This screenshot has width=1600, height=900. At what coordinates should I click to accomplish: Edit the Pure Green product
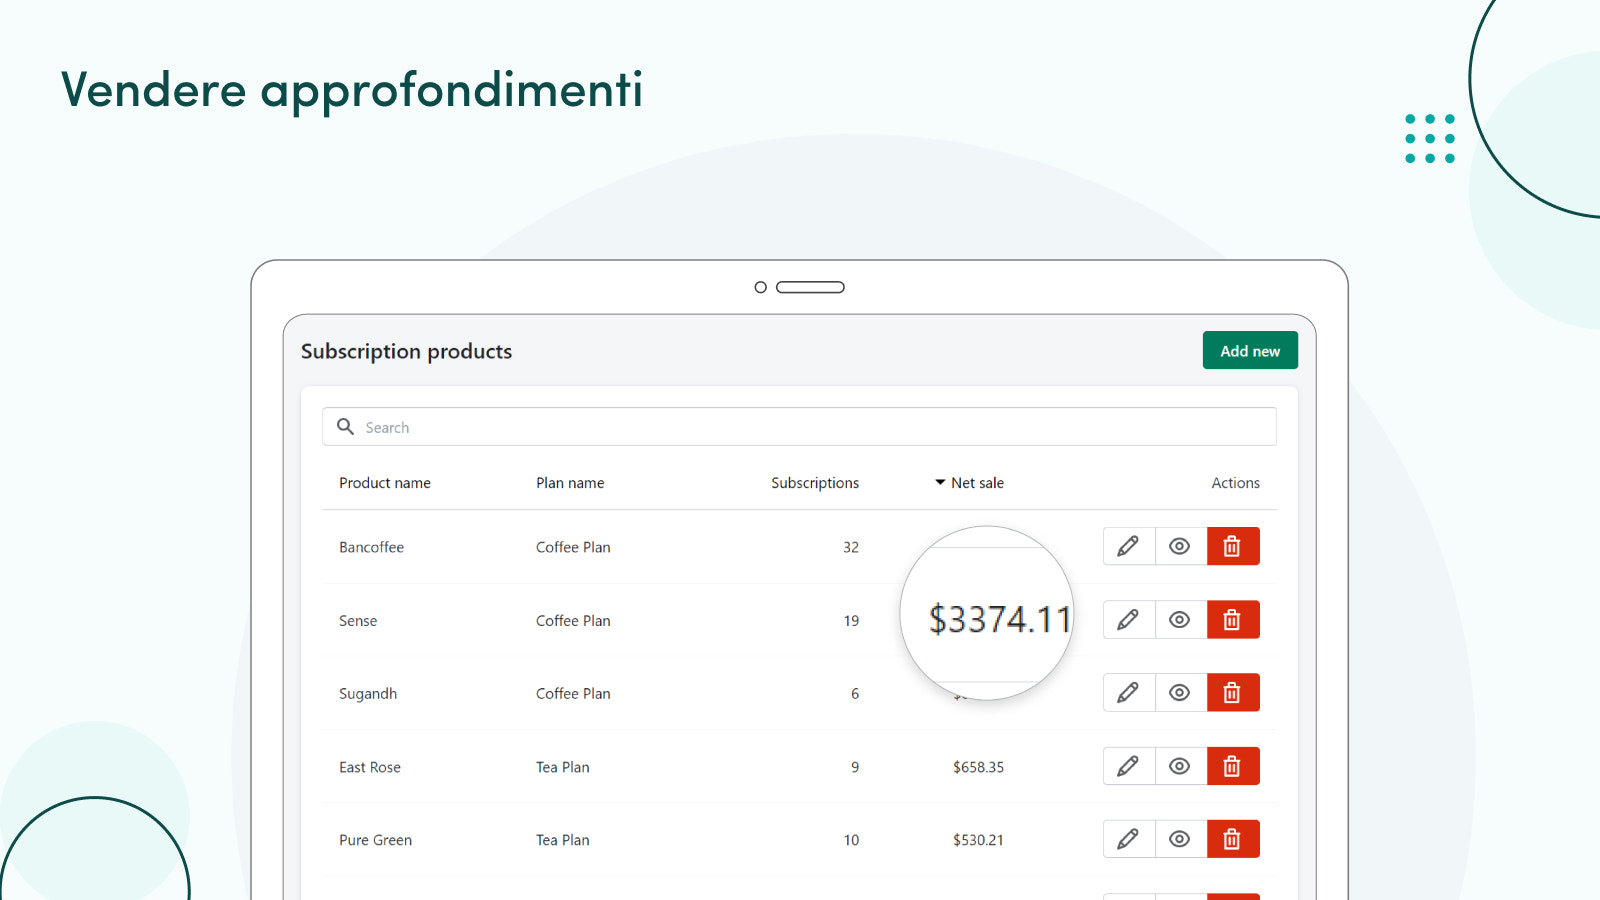pos(1129,839)
